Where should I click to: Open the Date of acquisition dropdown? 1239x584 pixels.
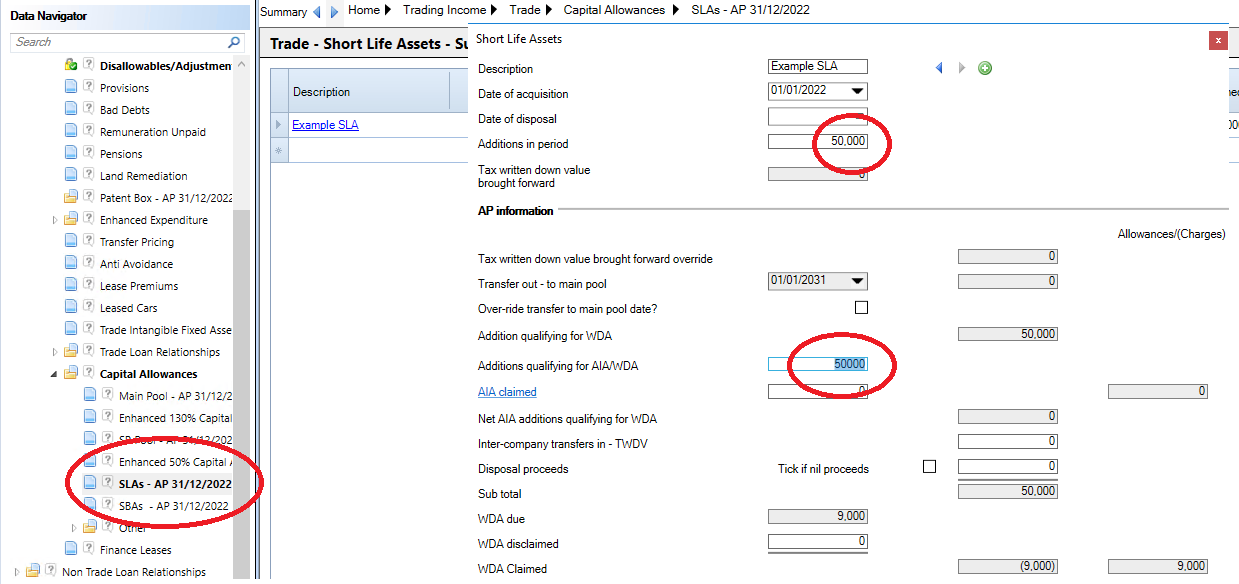pos(857,91)
